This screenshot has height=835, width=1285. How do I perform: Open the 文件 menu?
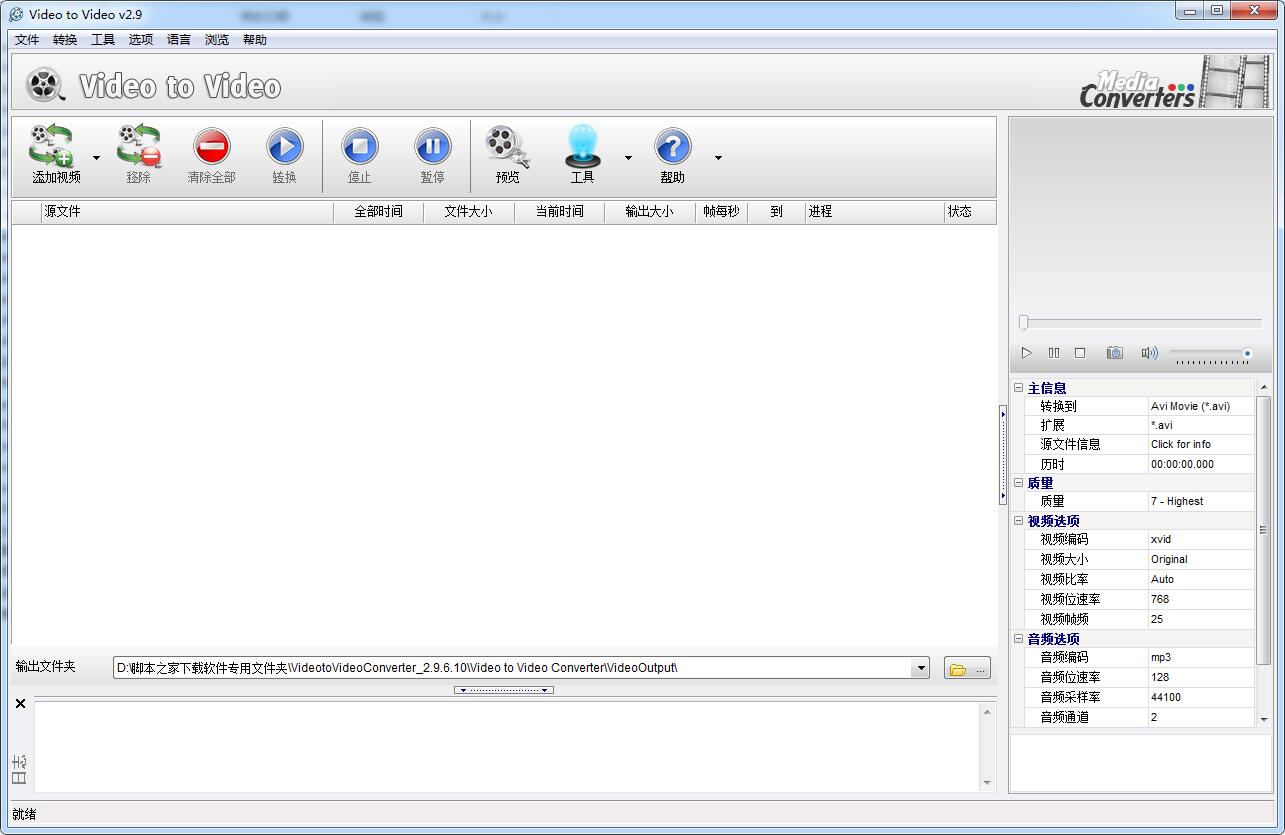[27, 40]
